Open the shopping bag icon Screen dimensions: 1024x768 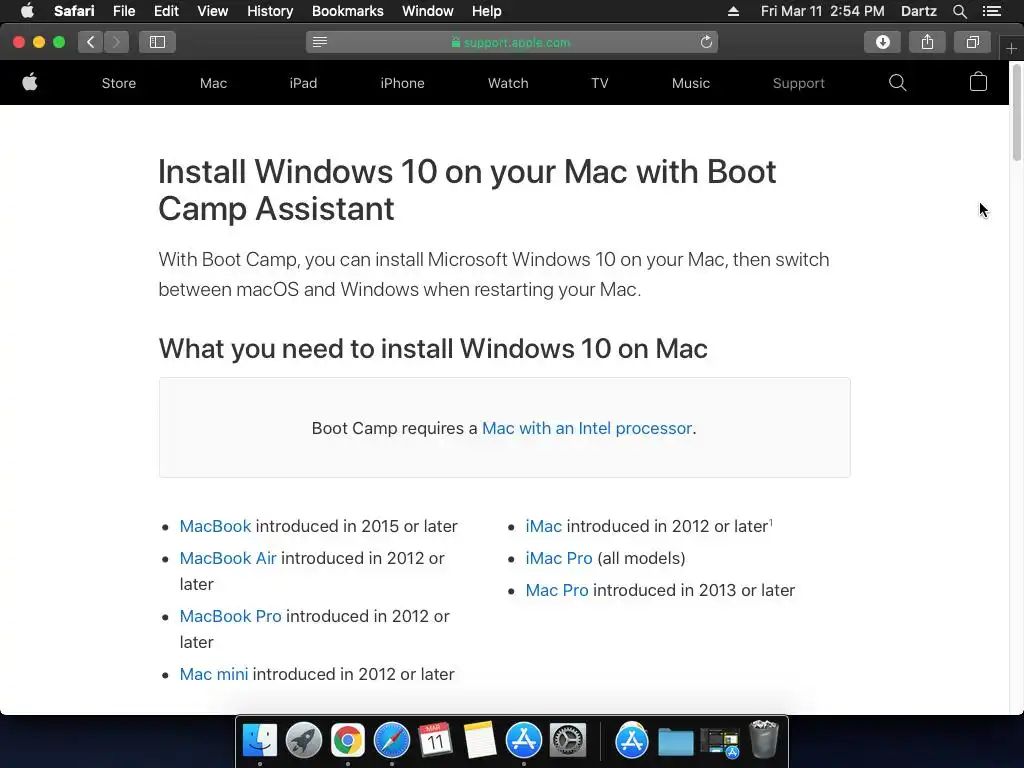978,82
